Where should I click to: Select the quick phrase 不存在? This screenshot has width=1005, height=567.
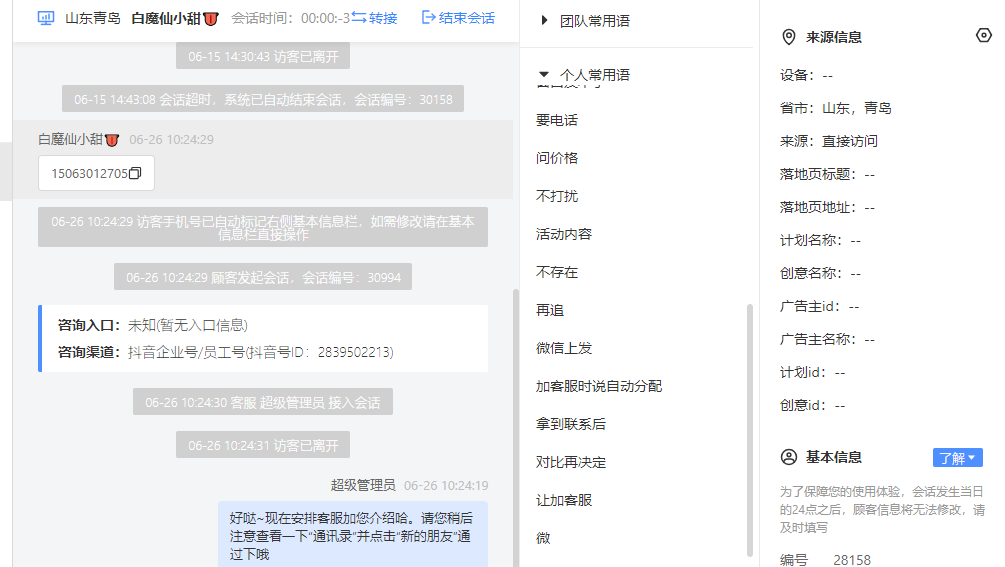tap(557, 272)
